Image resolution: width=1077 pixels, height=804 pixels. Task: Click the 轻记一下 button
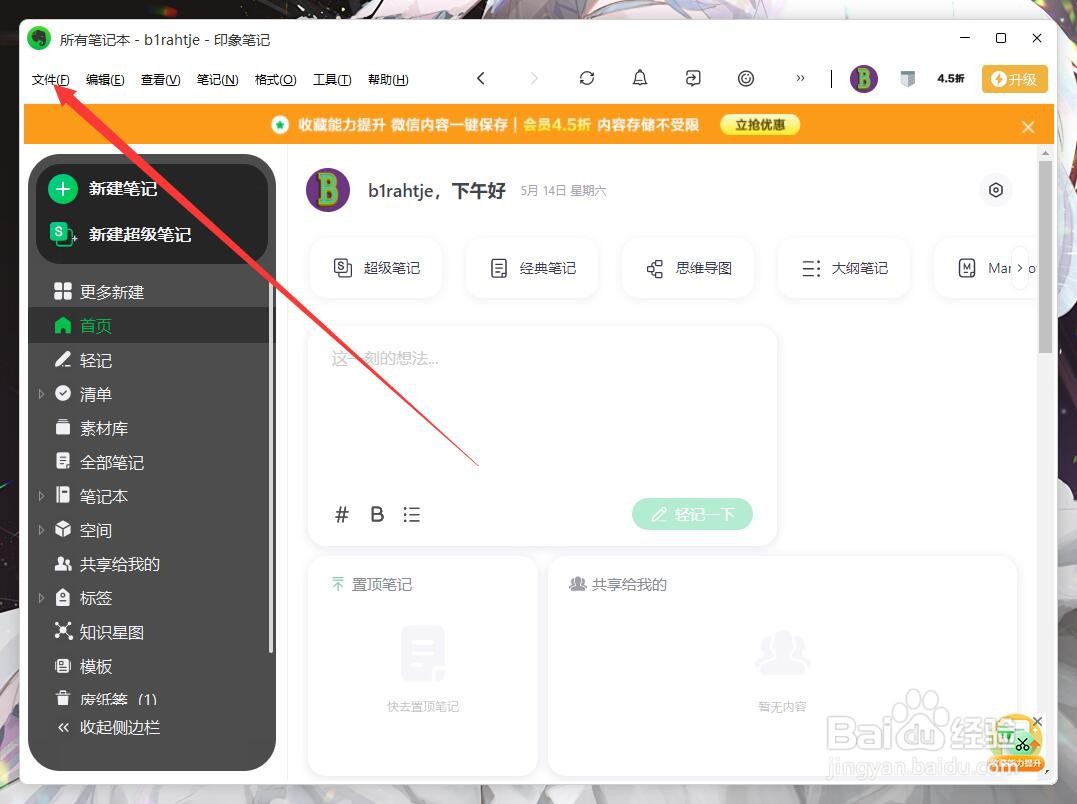[x=692, y=514]
